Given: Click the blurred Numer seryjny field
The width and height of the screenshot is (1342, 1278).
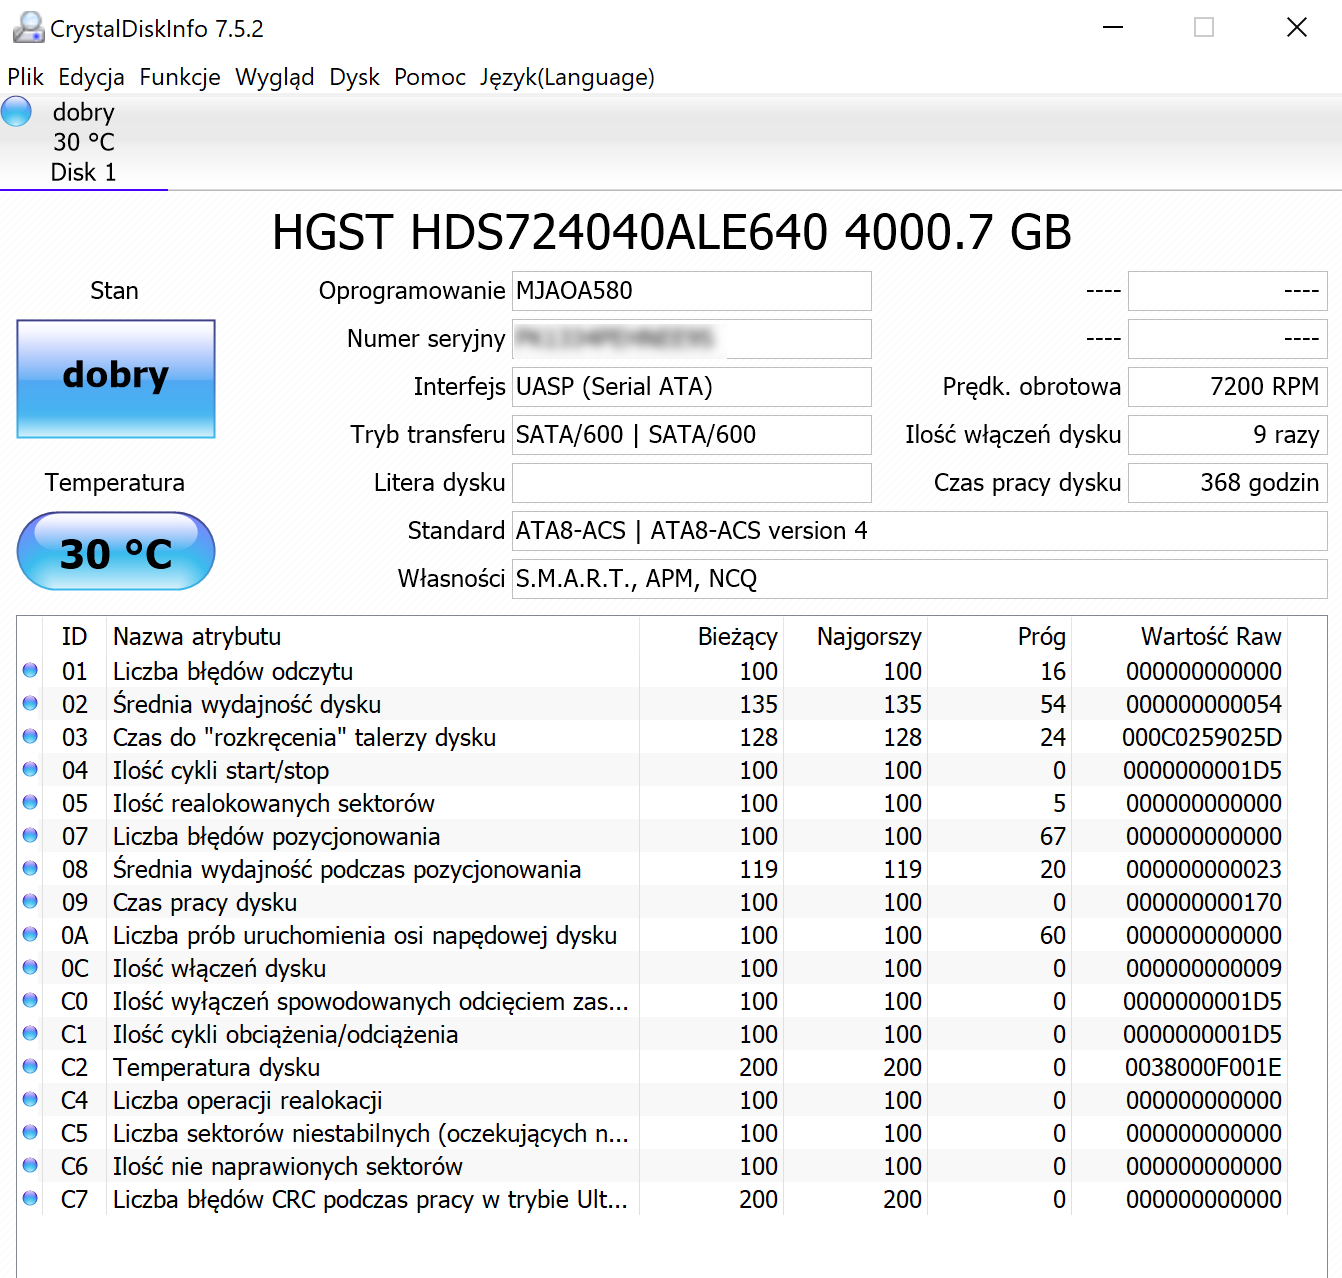Looking at the screenshot, I should point(692,339).
